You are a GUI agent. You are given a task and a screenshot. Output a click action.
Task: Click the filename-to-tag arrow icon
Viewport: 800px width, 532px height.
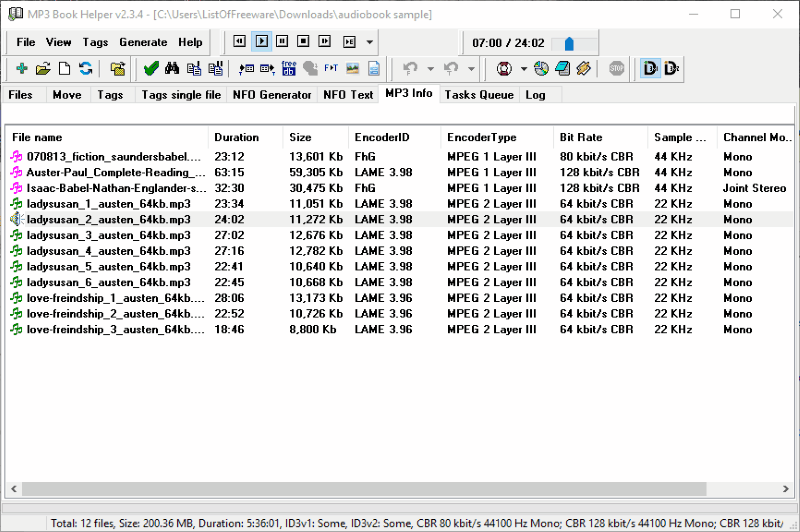(x=267, y=68)
